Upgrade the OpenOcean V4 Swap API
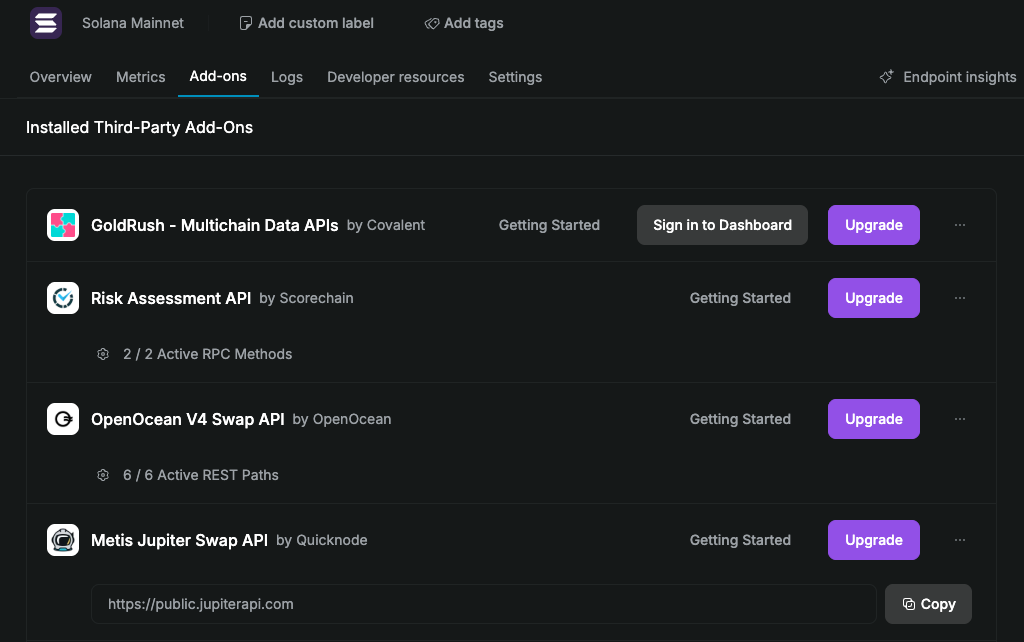Viewport: 1024px width, 642px height. [874, 419]
